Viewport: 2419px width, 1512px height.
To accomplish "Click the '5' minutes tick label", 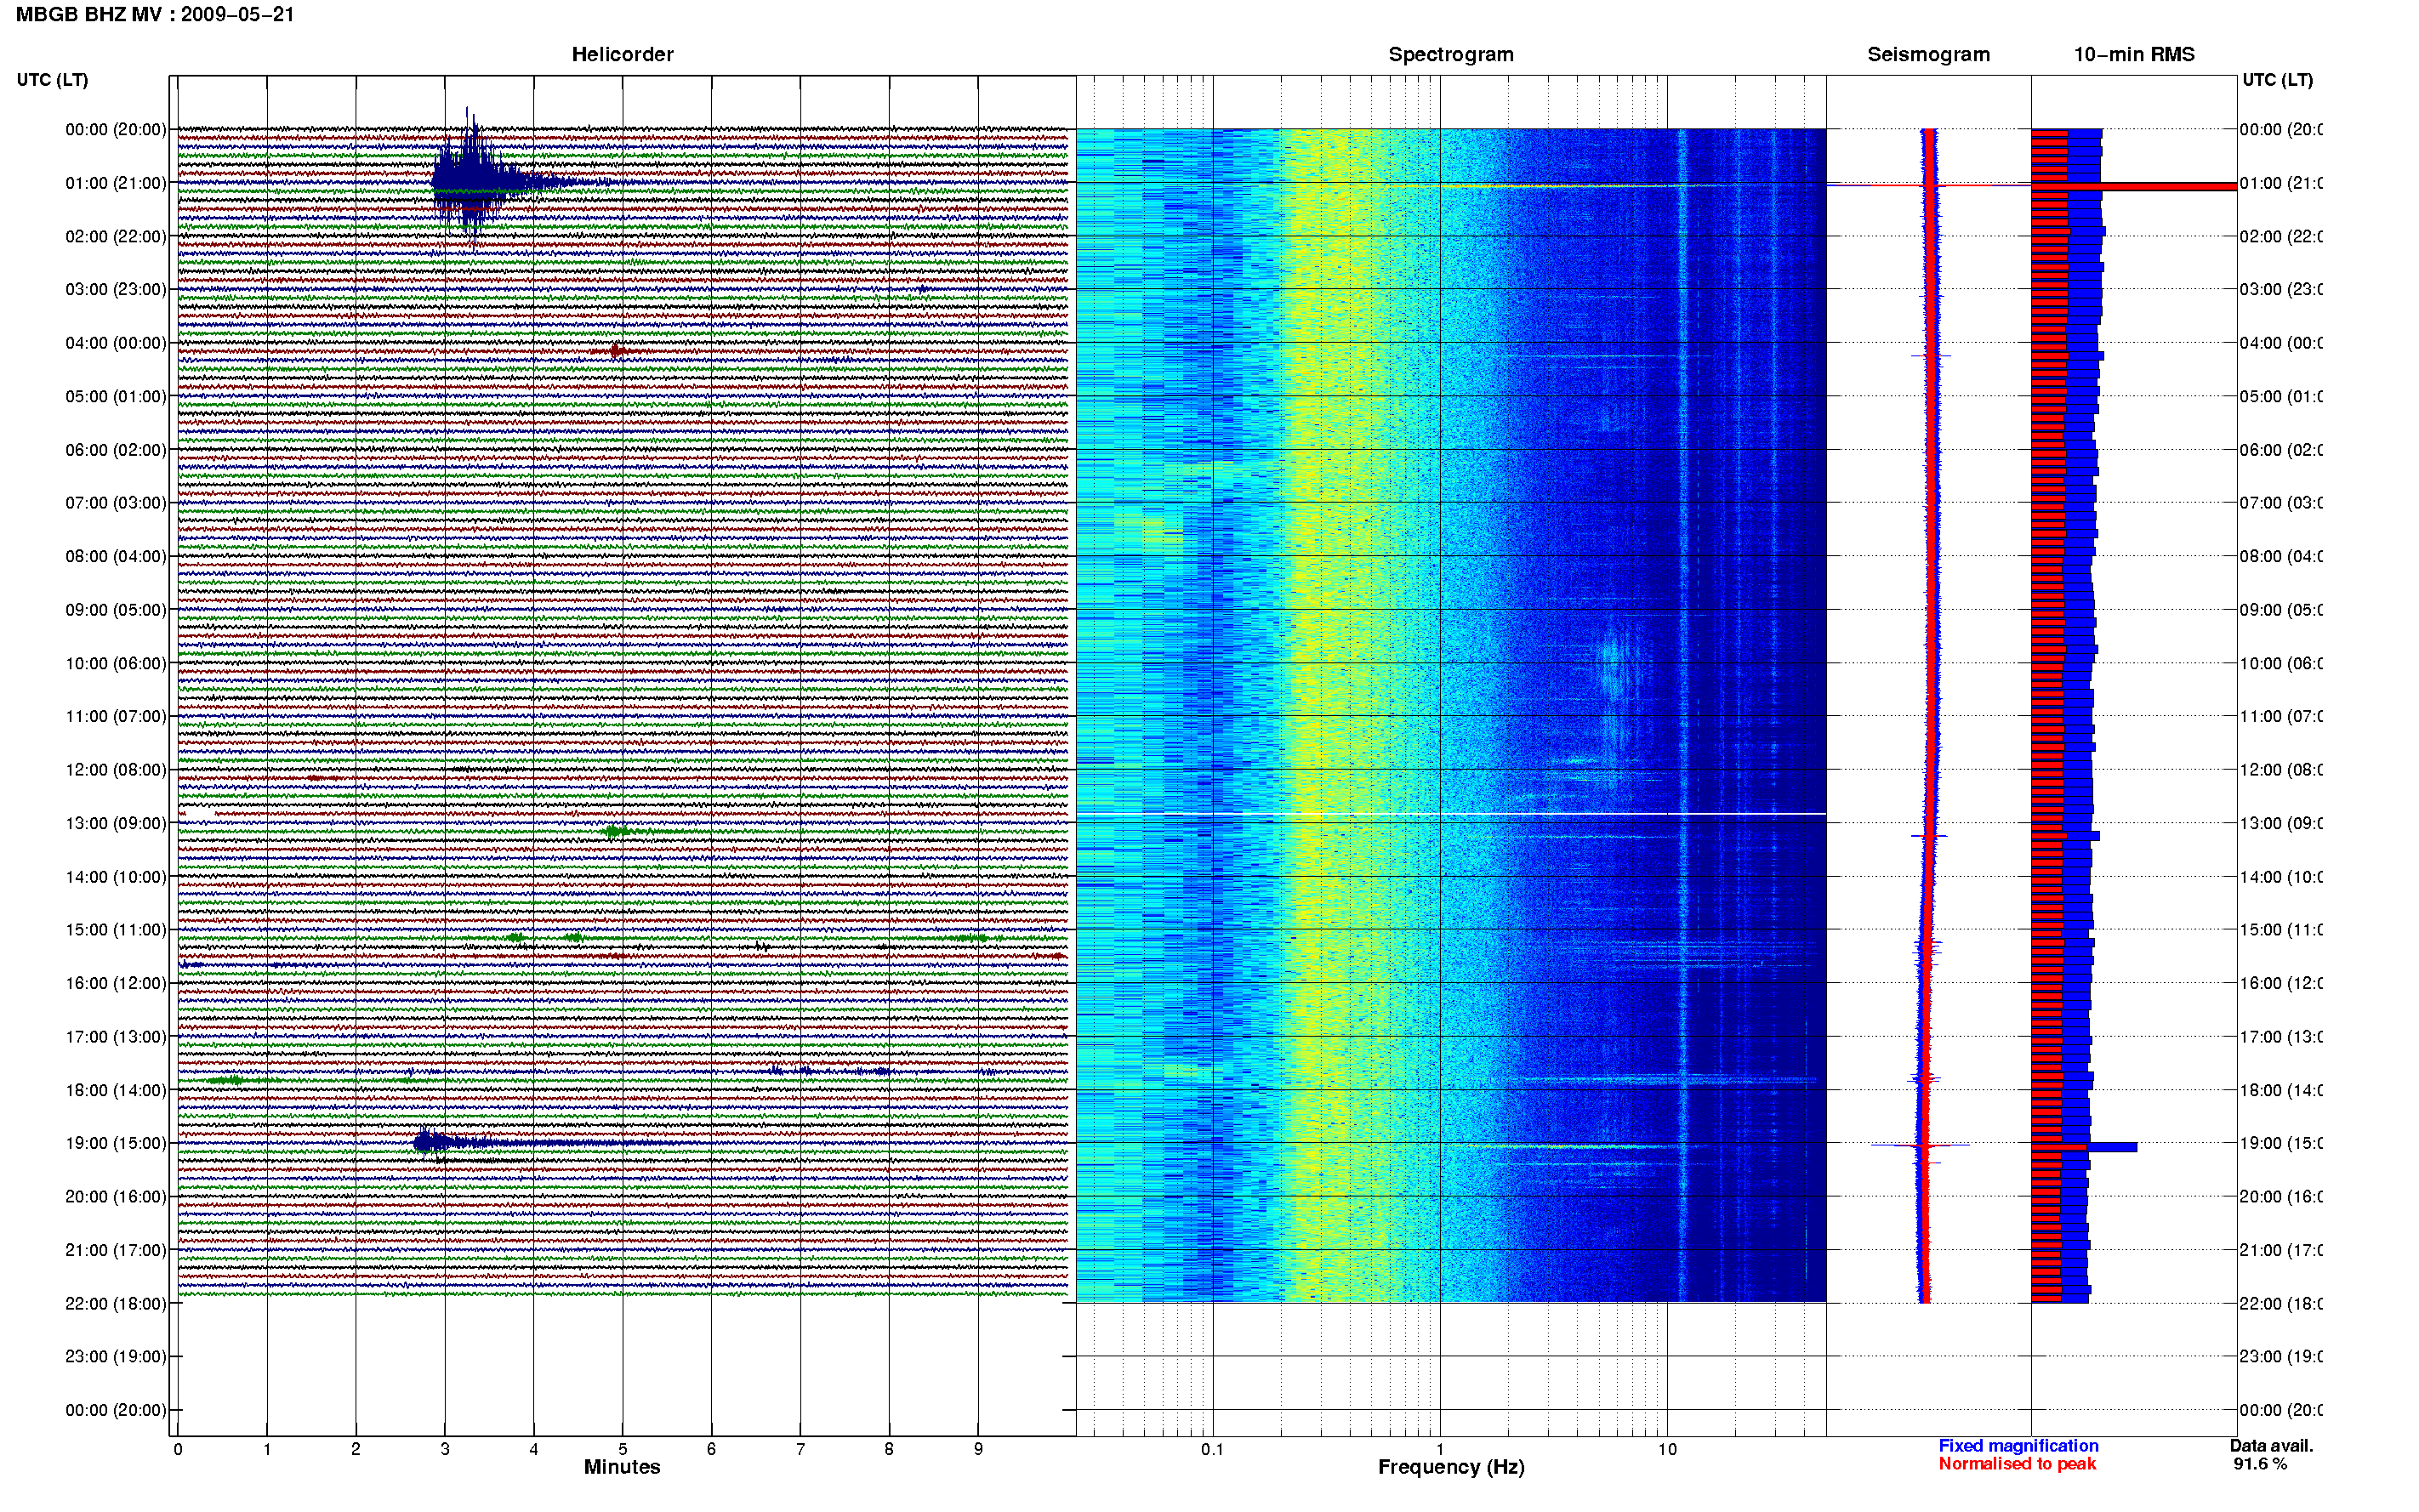I will point(622,1449).
